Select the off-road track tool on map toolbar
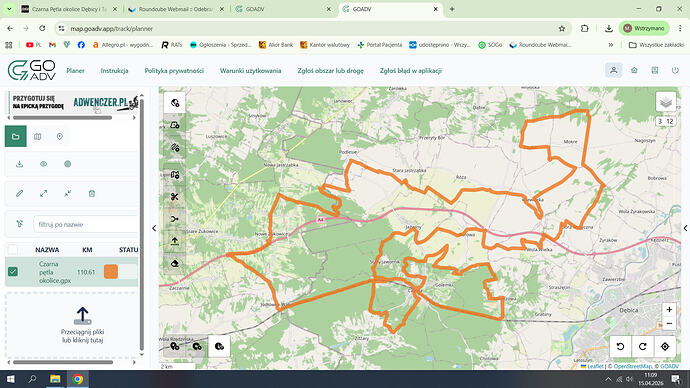 [x=175, y=148]
